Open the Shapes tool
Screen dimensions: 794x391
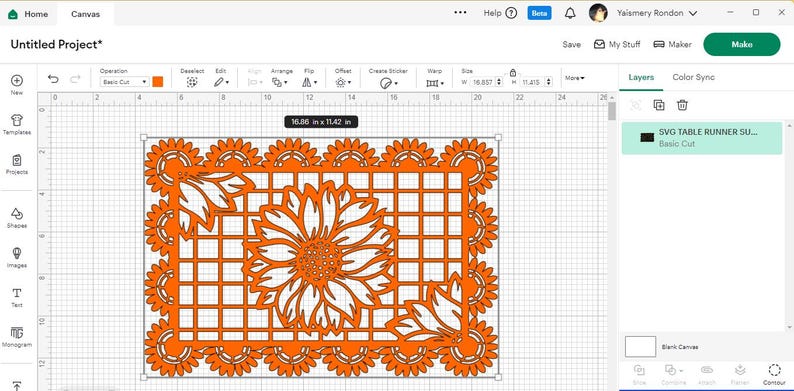(17, 218)
